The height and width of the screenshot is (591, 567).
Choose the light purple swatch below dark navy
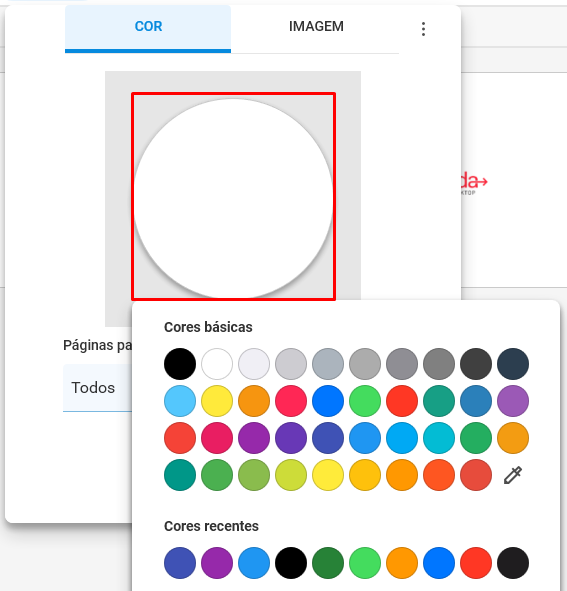point(513,401)
